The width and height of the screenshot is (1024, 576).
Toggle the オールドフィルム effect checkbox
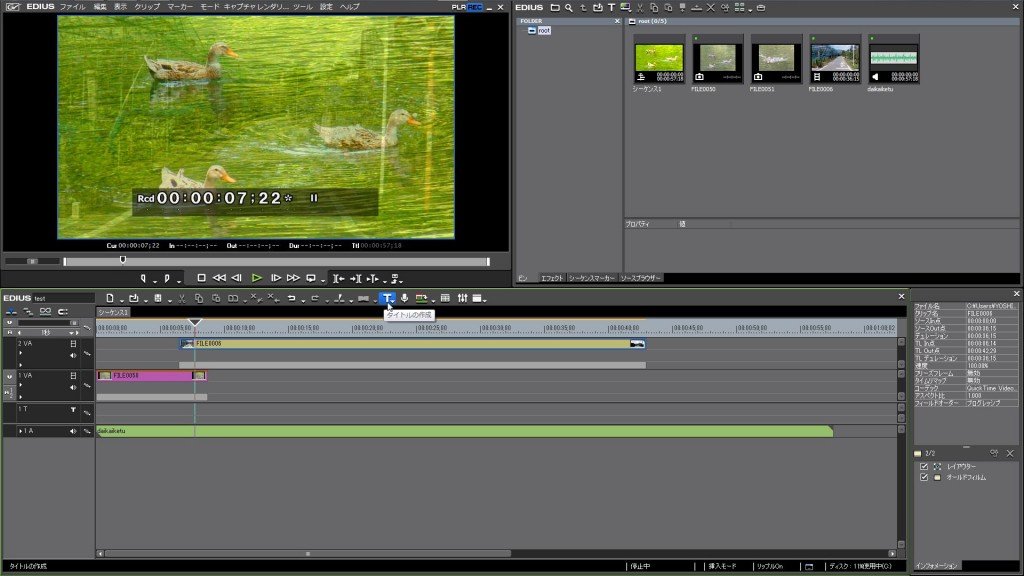(923, 477)
